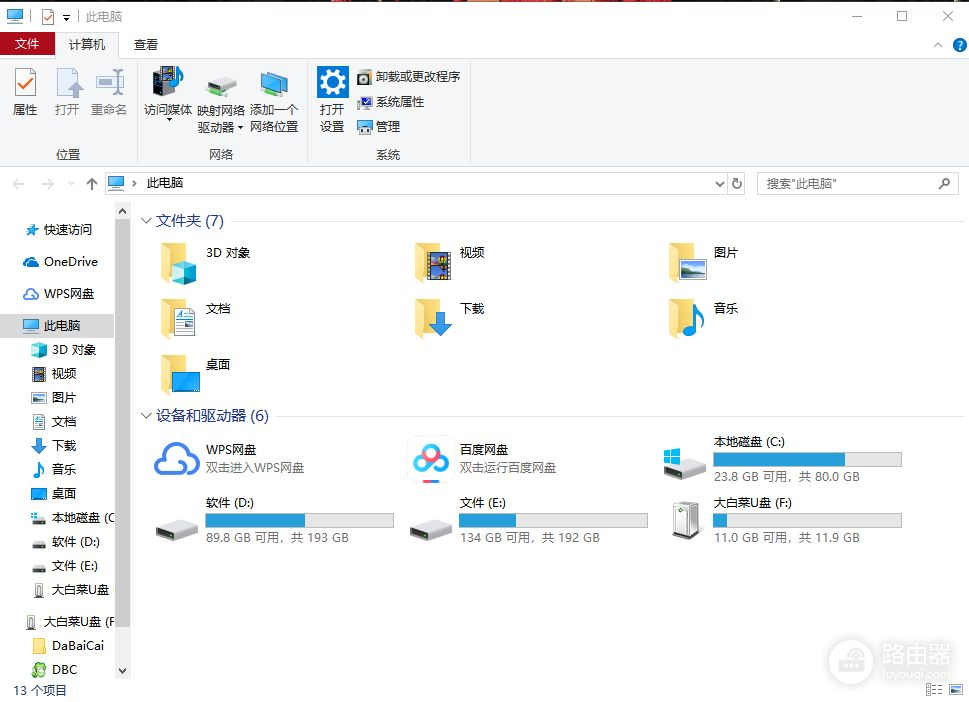The width and height of the screenshot is (969, 702).
Task: Click the help question mark icon
Action: pyautogui.click(x=959, y=45)
